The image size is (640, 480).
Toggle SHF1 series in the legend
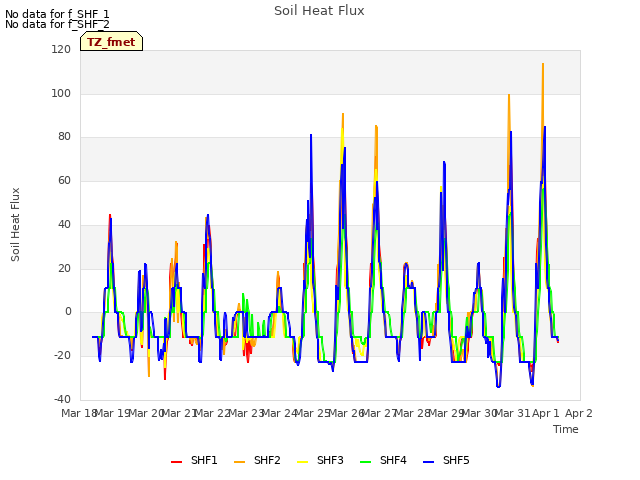194,460
